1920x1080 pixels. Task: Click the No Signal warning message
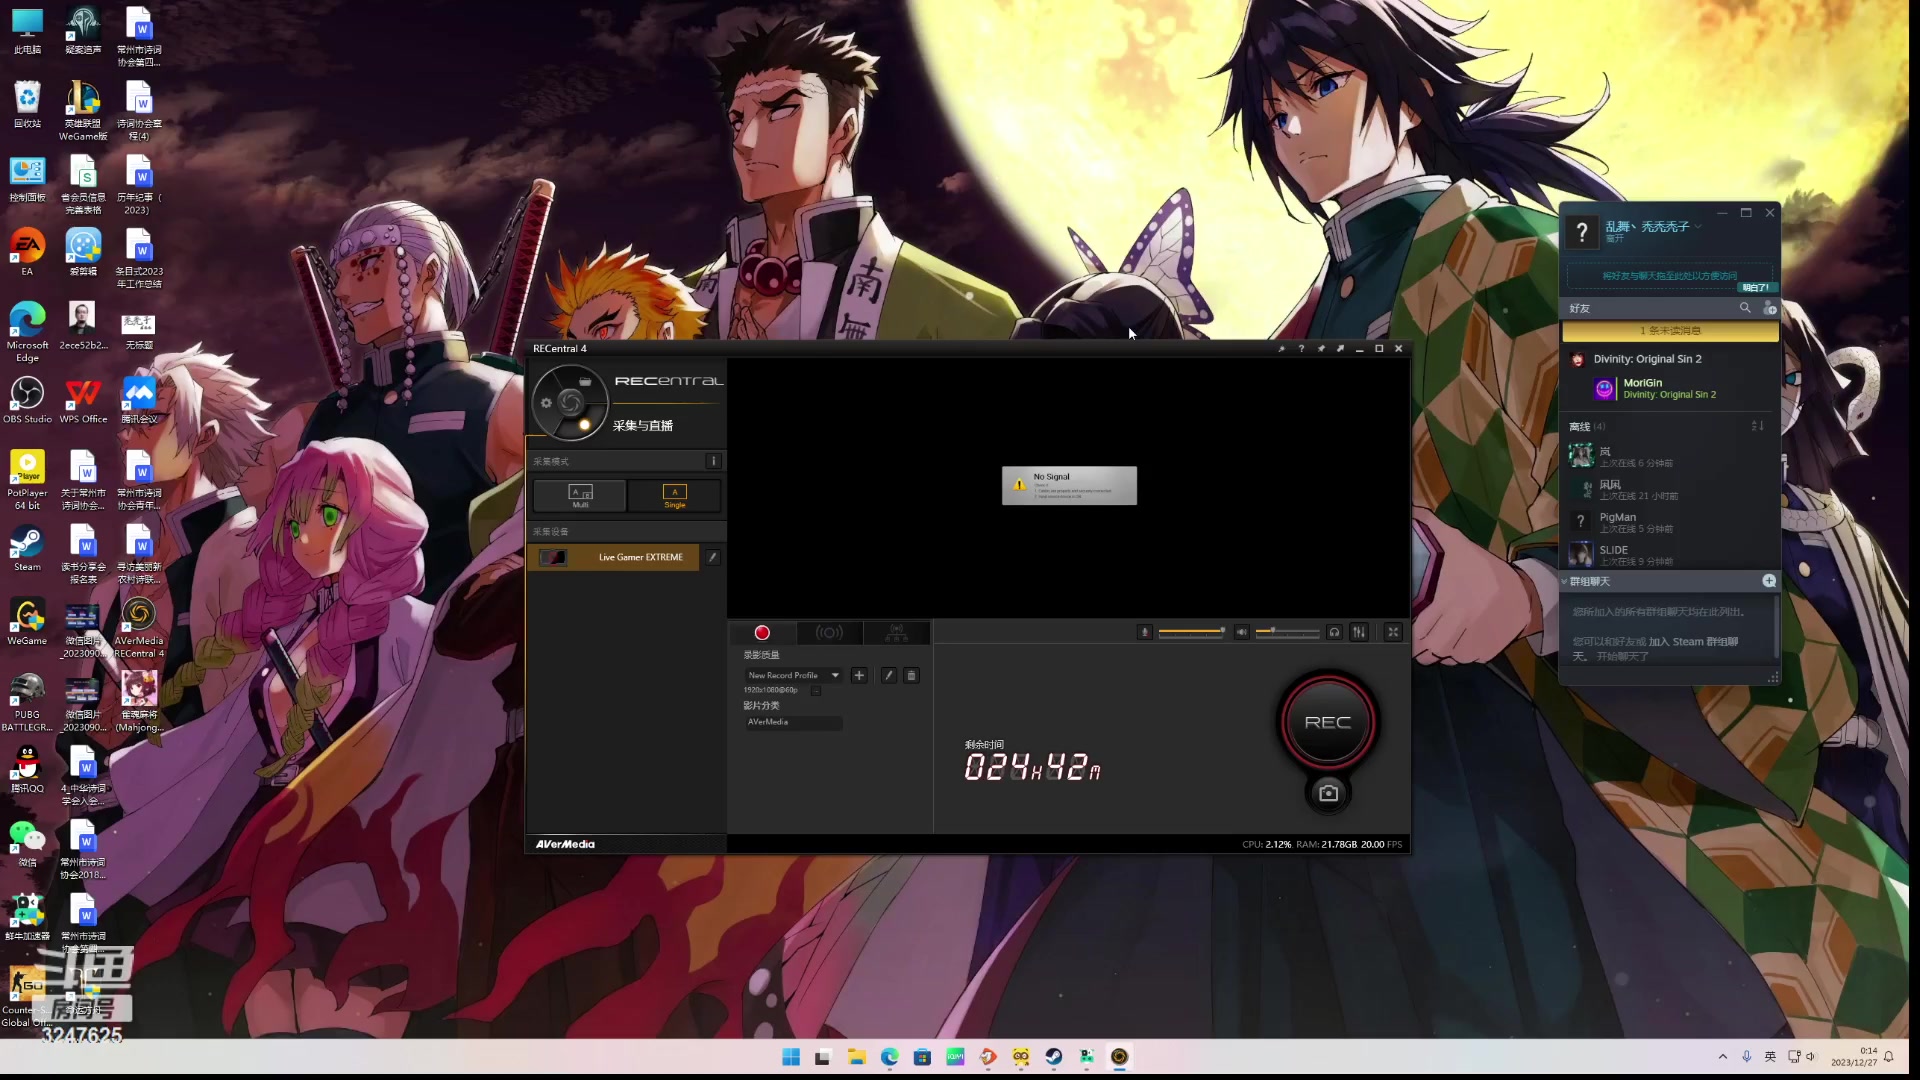[x=1069, y=485]
